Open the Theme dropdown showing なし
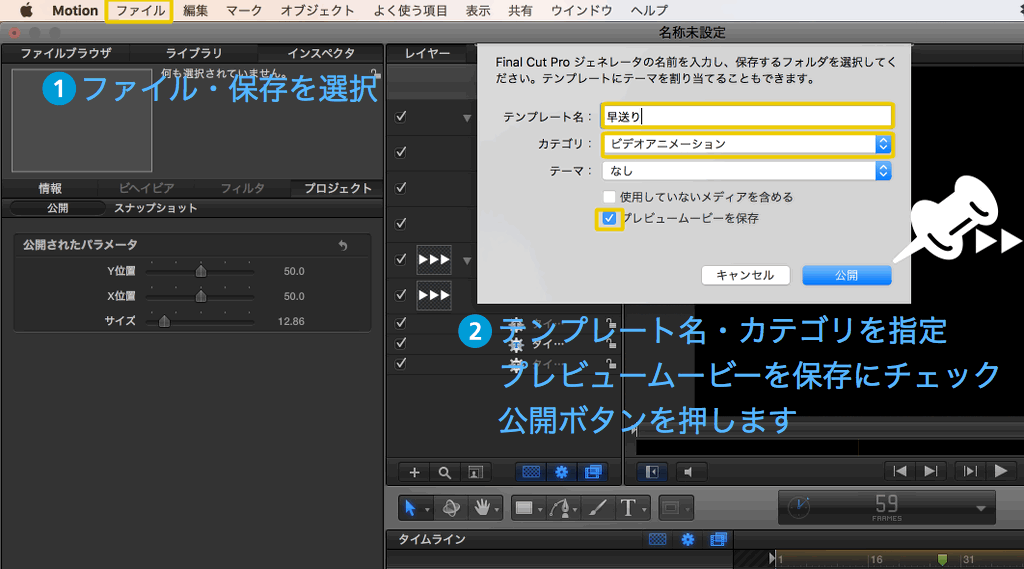Viewport: 1024px width, 569px height. coord(747,171)
